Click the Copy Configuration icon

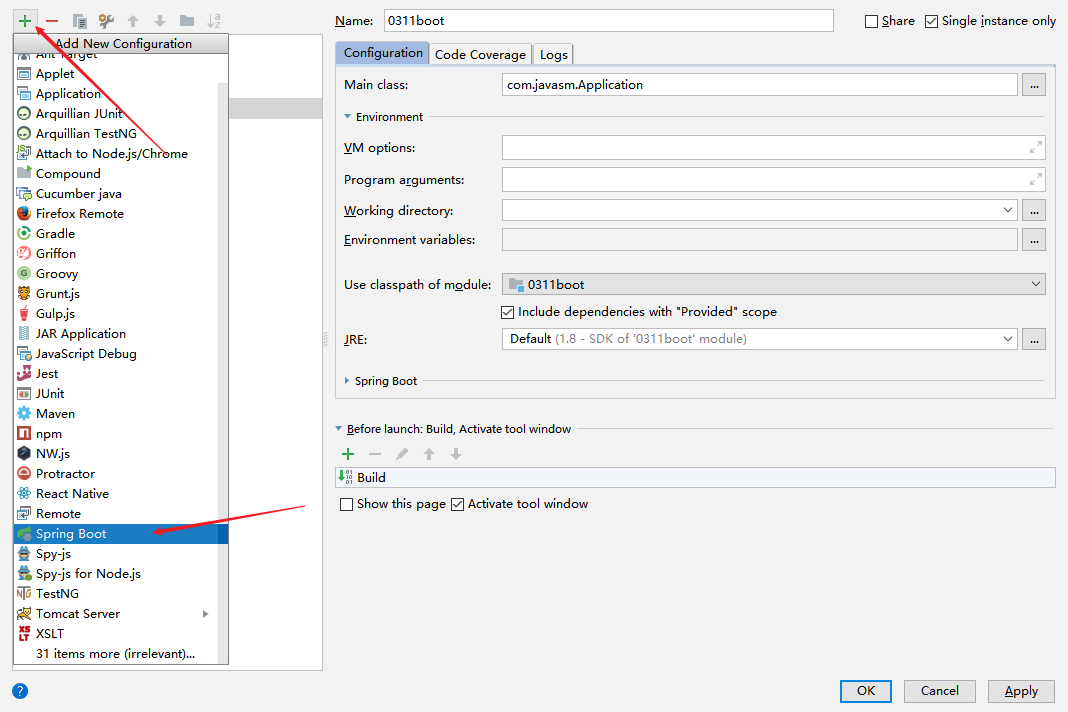(79, 21)
